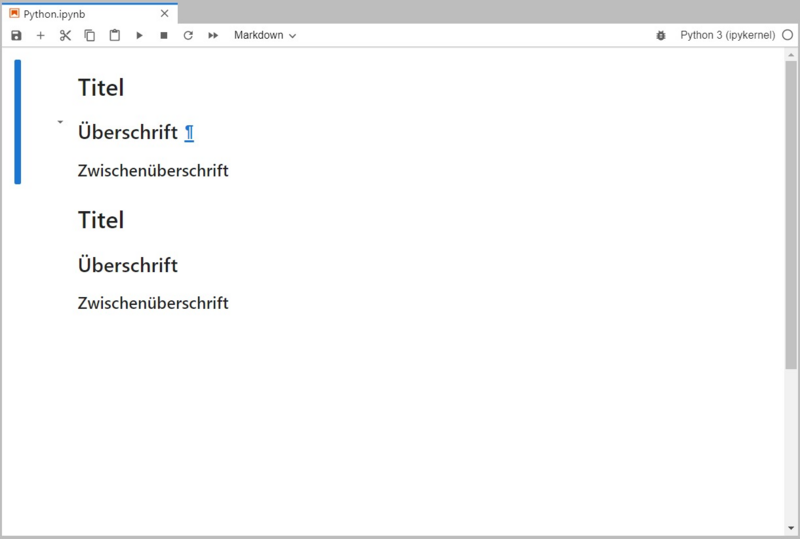Click the blue cell selection bar
The height and width of the screenshot is (539, 800).
pos(18,121)
